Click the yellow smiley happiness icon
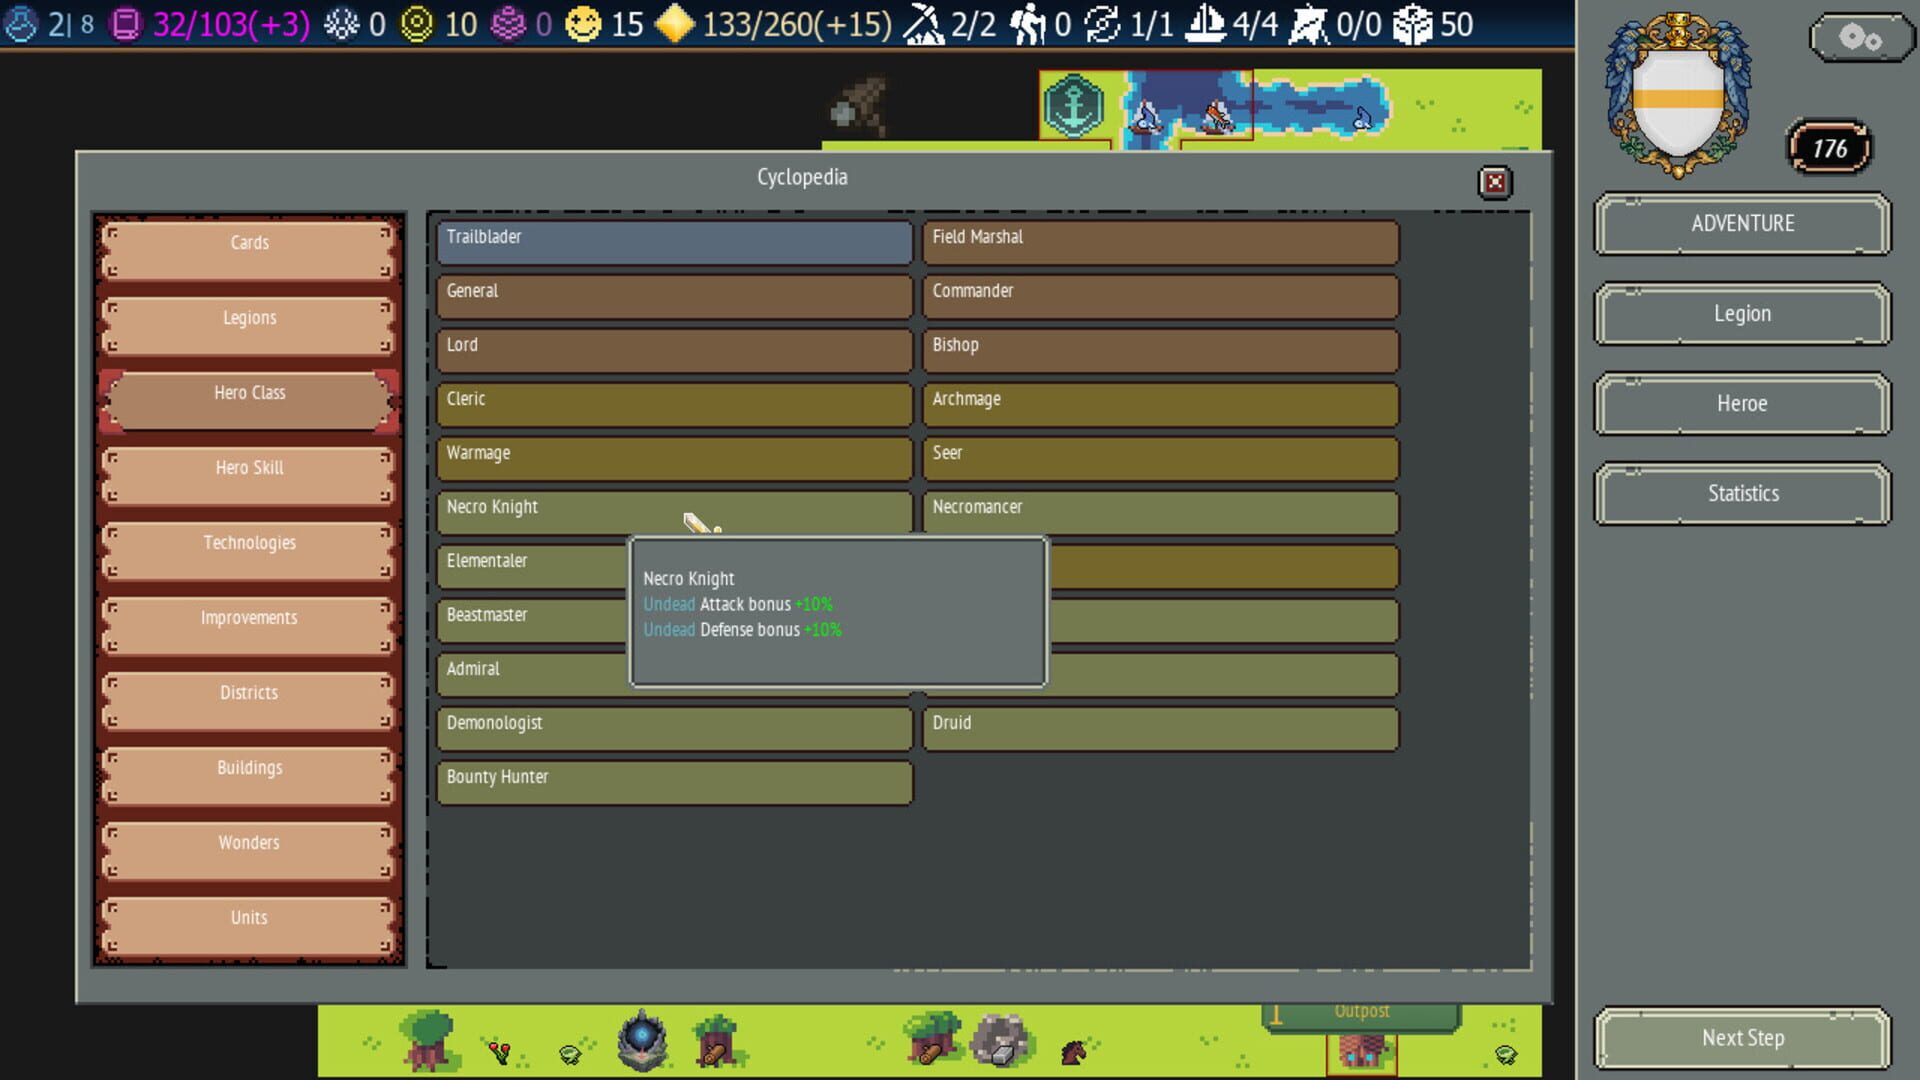This screenshot has height=1080, width=1920. tap(583, 24)
